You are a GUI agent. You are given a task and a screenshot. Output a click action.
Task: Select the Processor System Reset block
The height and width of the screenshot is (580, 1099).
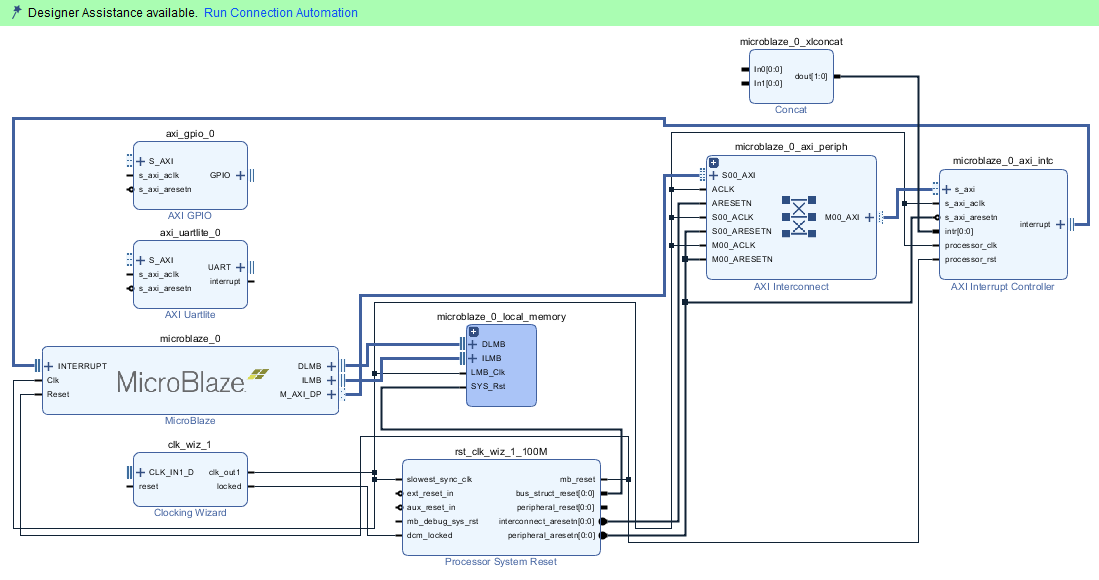pyautogui.click(x=500, y=507)
